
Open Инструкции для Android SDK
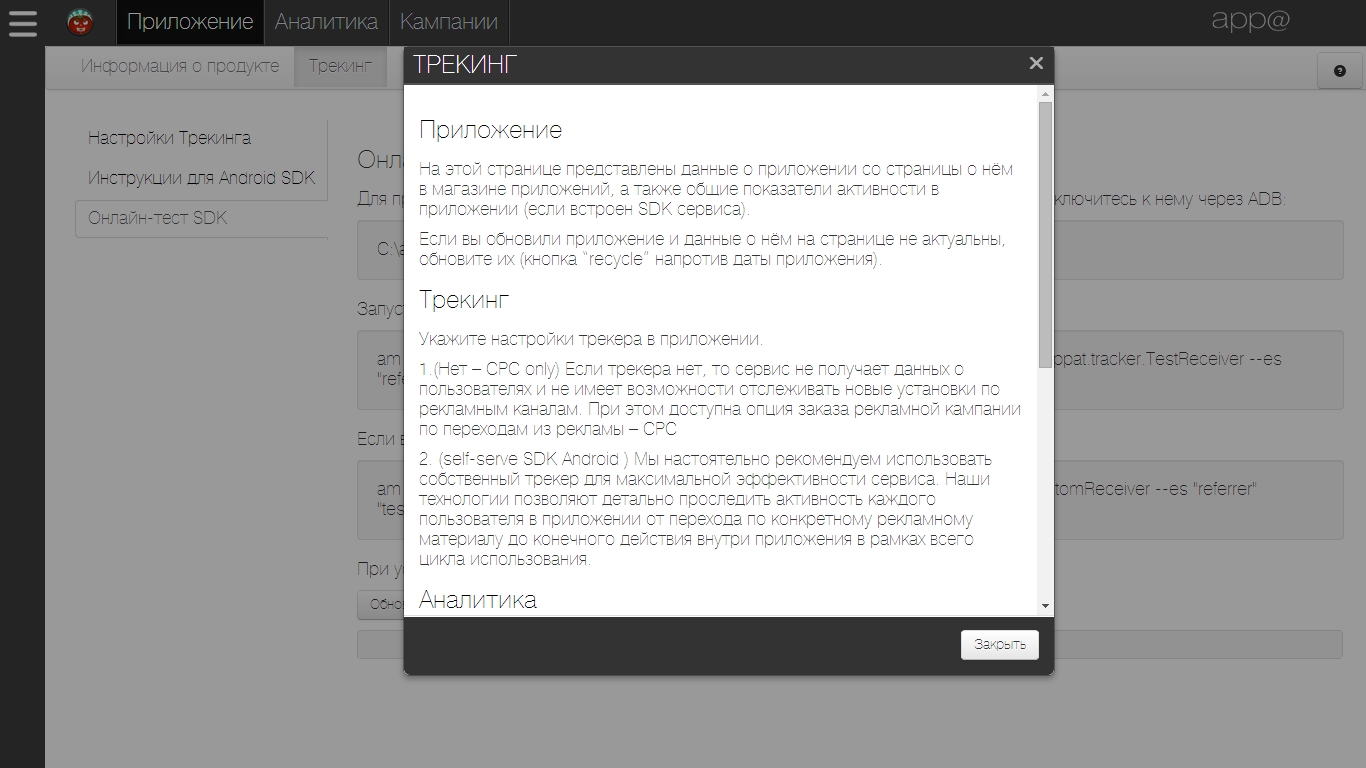(x=201, y=178)
